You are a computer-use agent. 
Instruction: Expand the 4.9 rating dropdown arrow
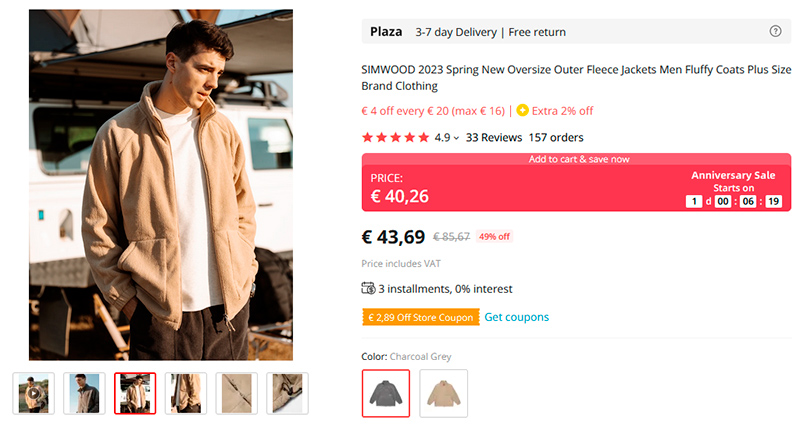click(456, 138)
